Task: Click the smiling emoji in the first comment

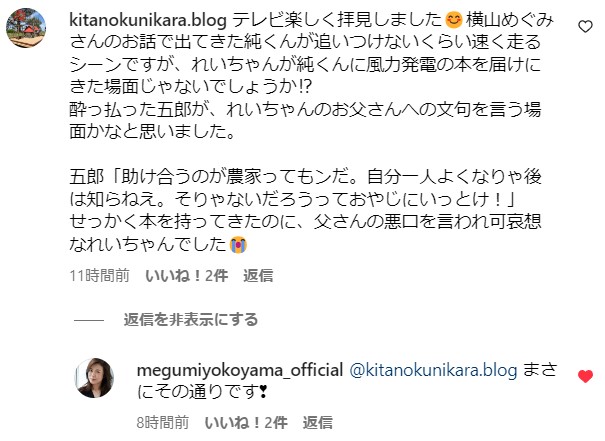Action: (x=454, y=20)
